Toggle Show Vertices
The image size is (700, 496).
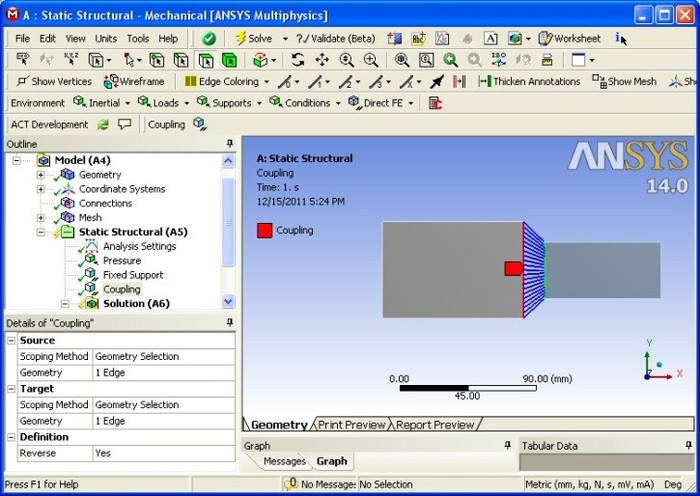click(54, 82)
